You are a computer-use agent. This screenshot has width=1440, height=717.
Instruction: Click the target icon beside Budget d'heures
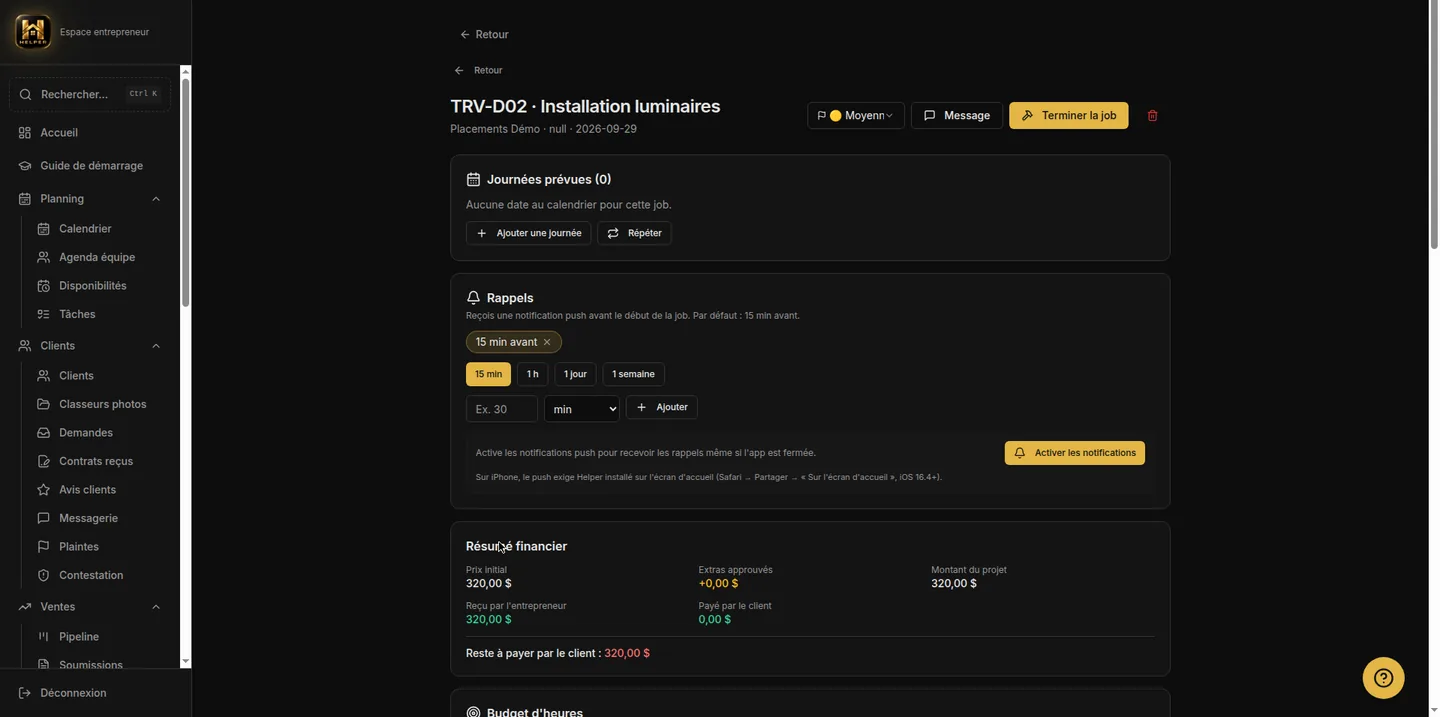point(473,713)
